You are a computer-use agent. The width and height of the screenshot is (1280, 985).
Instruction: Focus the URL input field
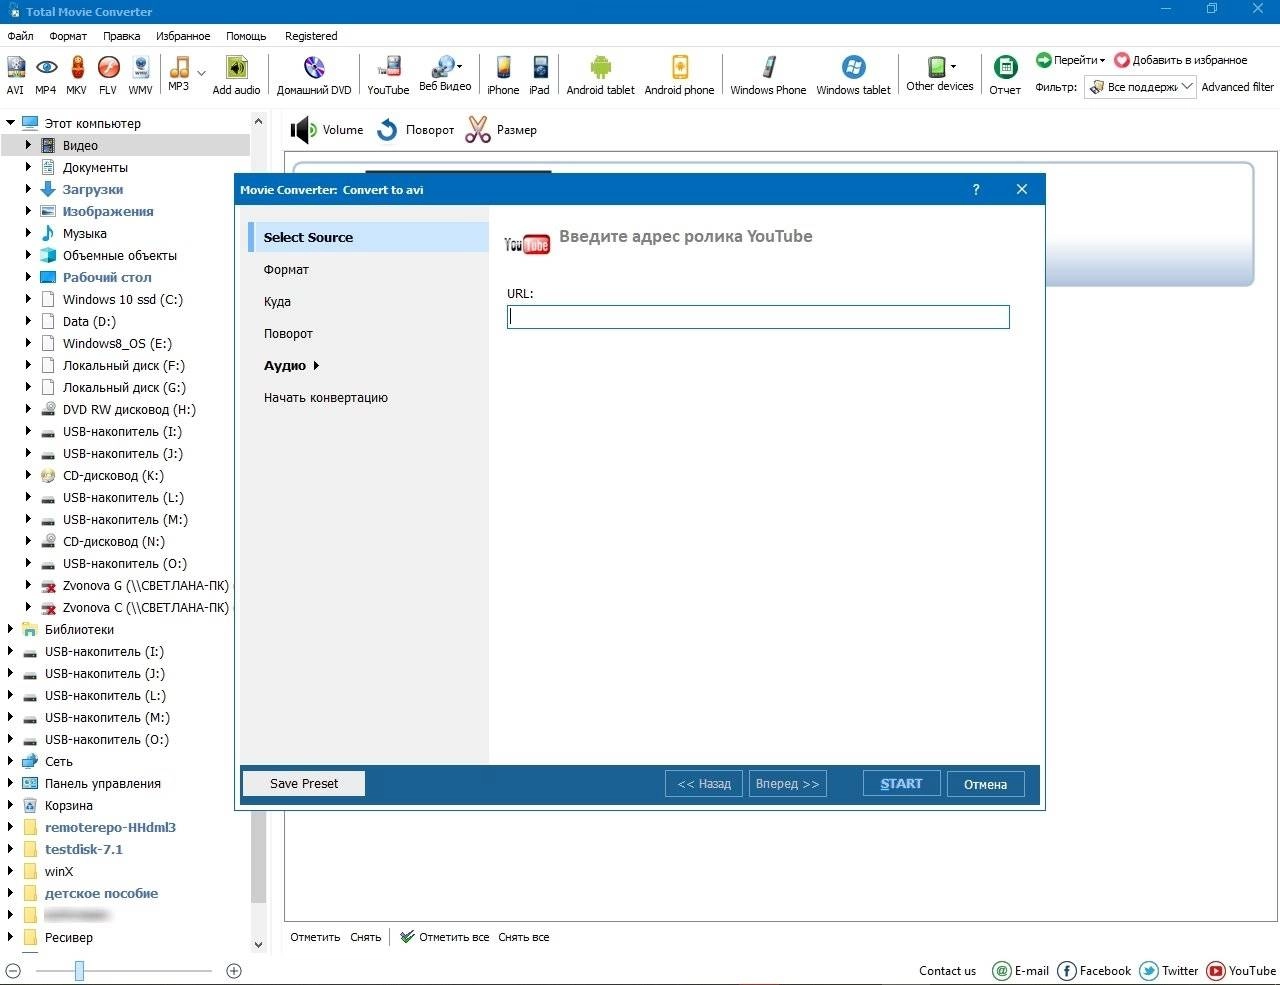click(758, 317)
